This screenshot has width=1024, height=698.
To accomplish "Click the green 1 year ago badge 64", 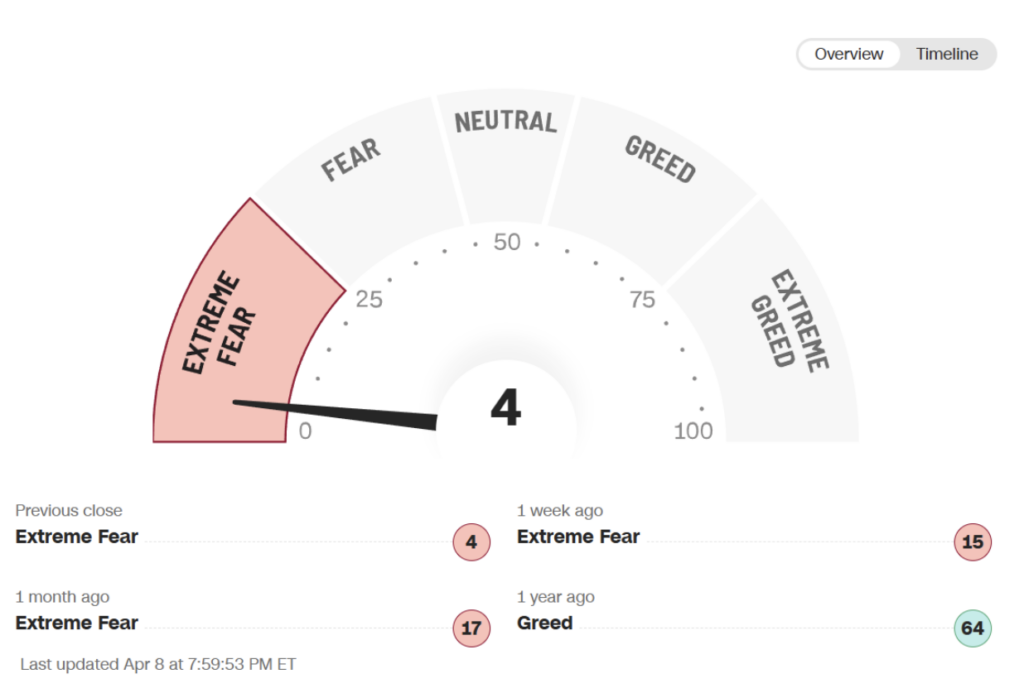I will [x=972, y=628].
